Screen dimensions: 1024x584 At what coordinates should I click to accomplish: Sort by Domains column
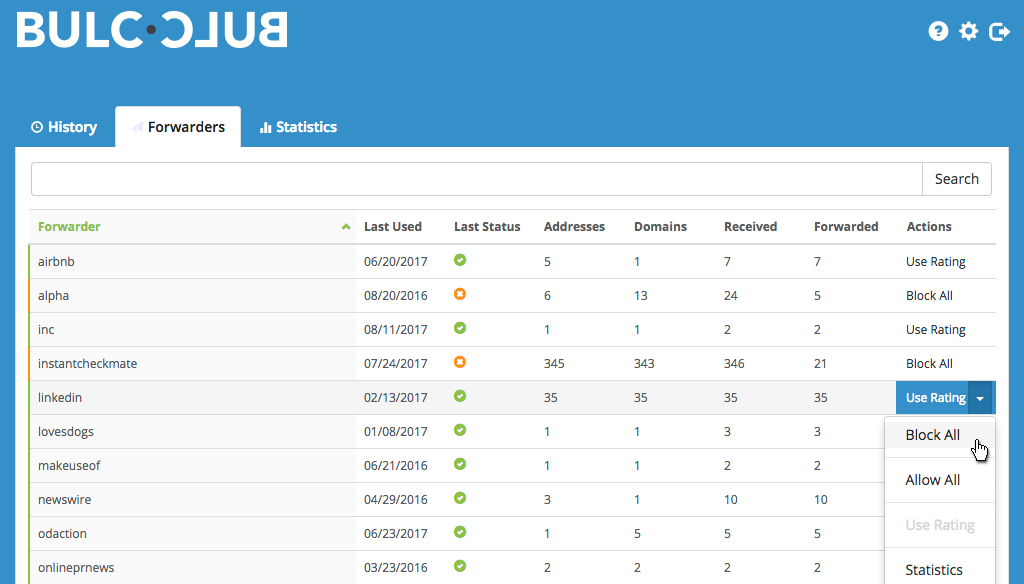660,227
